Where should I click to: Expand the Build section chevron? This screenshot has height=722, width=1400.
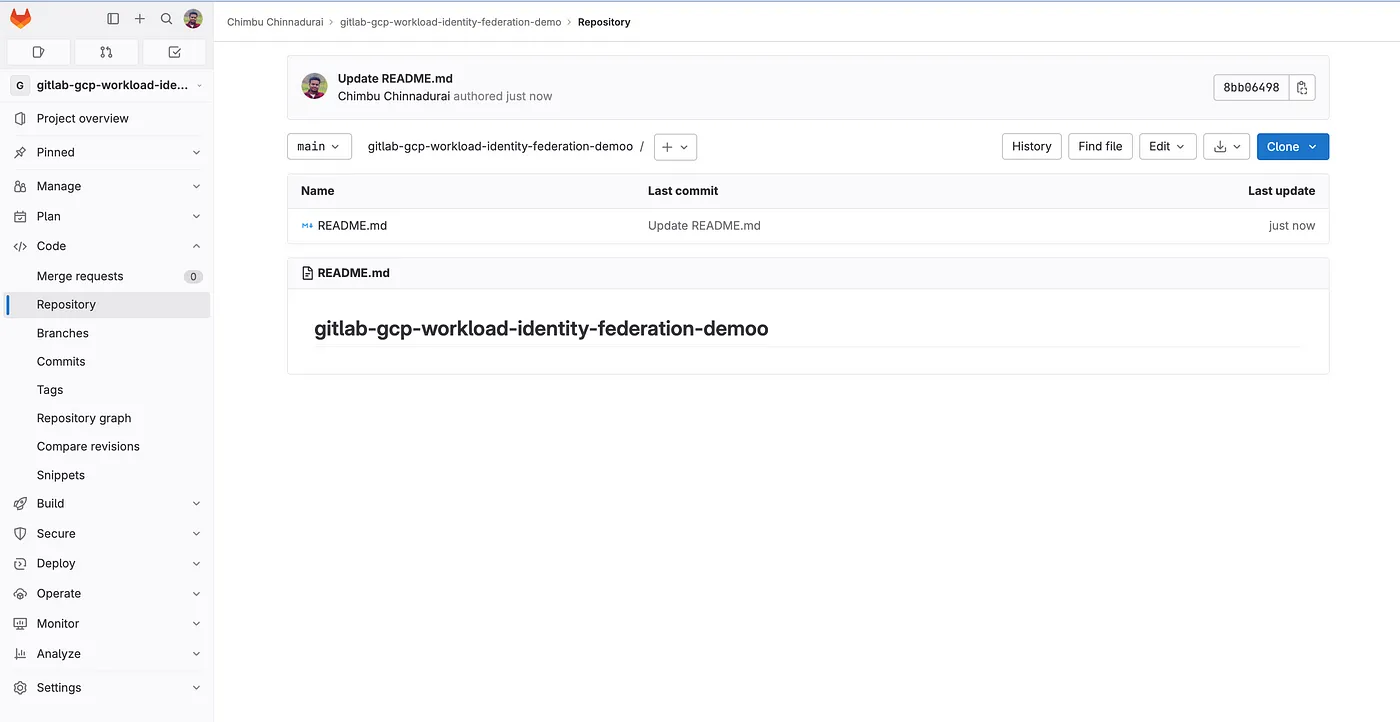tap(196, 503)
